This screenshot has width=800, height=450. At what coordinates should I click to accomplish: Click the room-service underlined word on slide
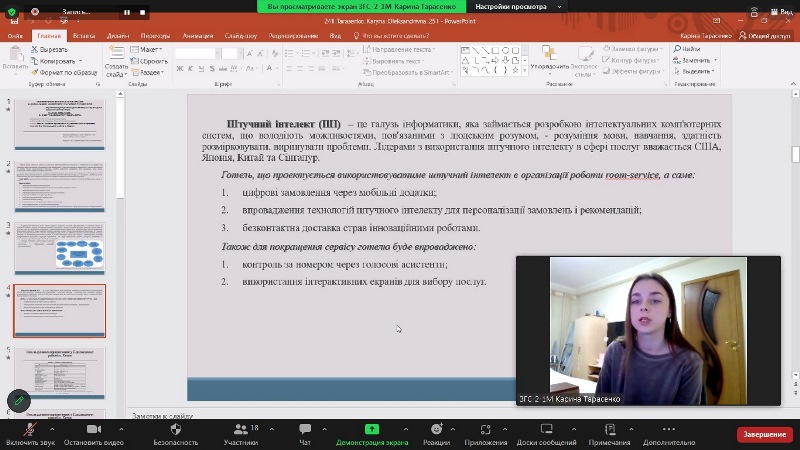point(632,175)
